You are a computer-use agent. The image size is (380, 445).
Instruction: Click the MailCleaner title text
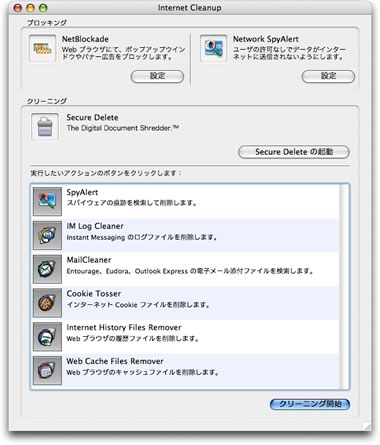click(x=89, y=260)
